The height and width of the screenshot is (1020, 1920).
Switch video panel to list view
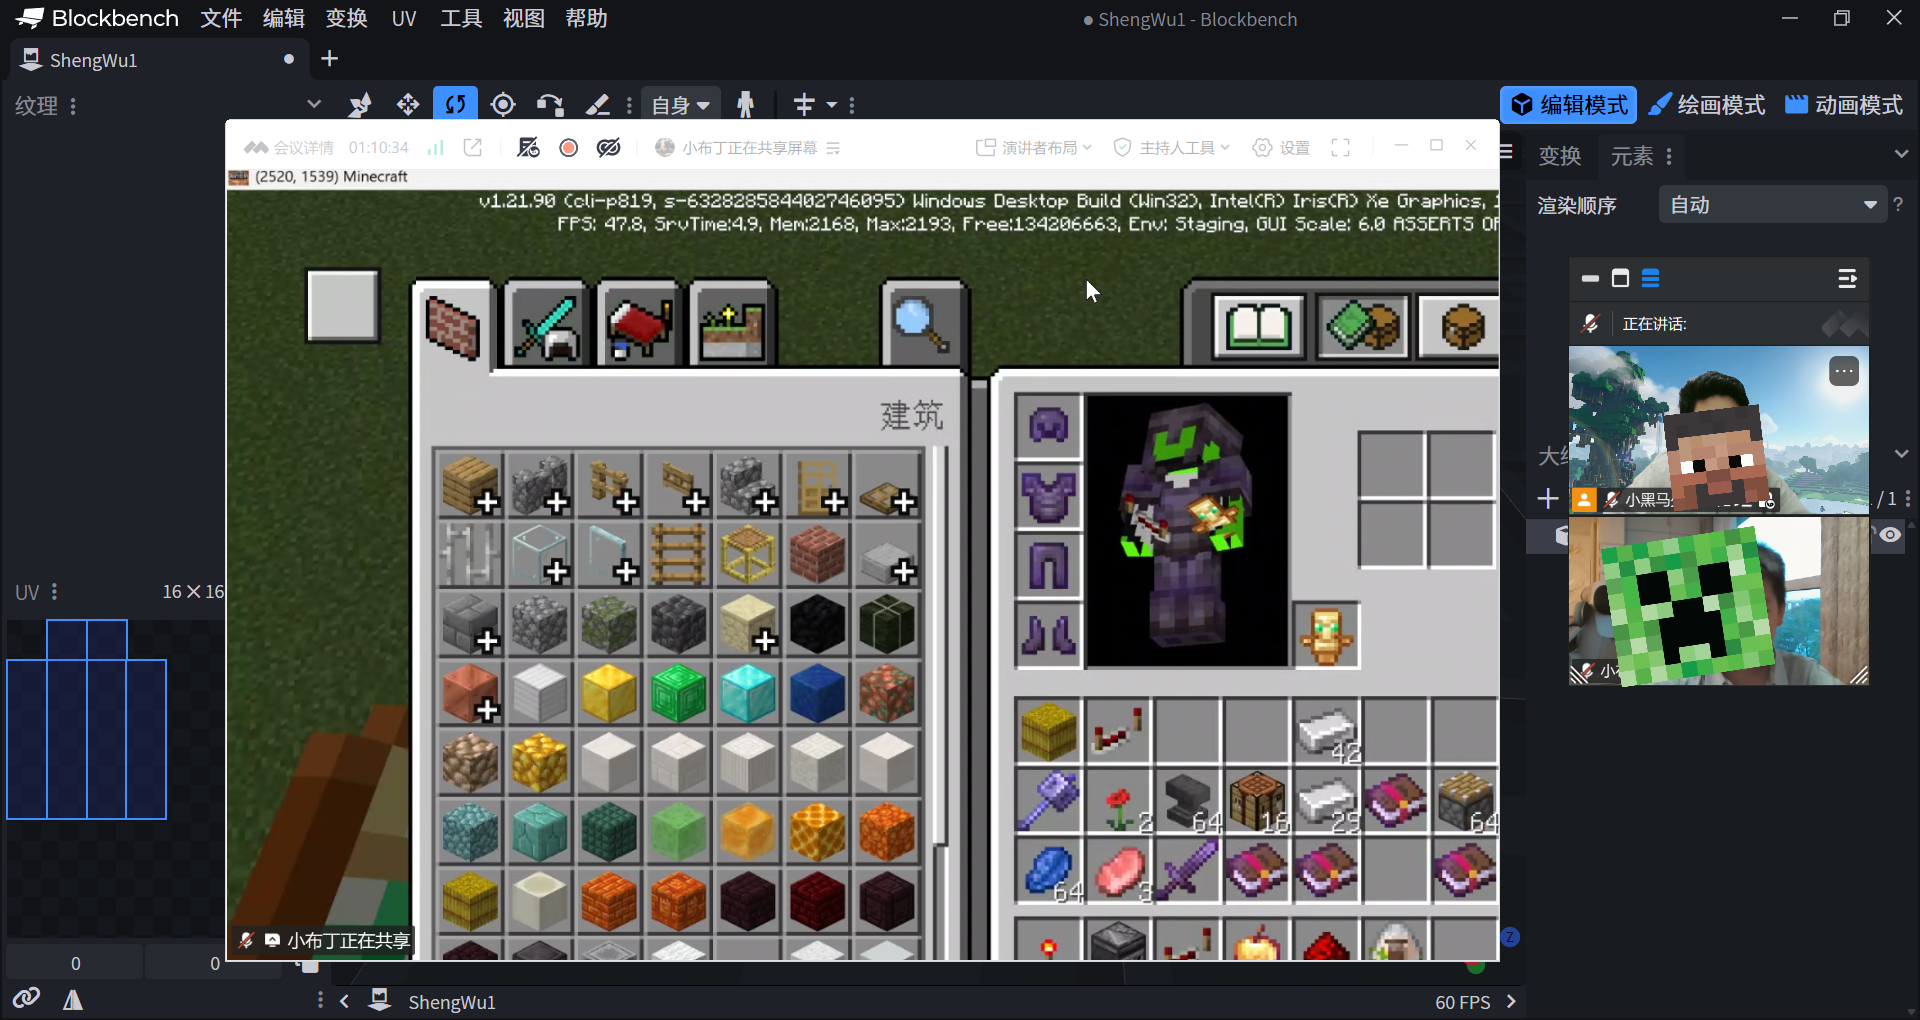[x=1651, y=279]
